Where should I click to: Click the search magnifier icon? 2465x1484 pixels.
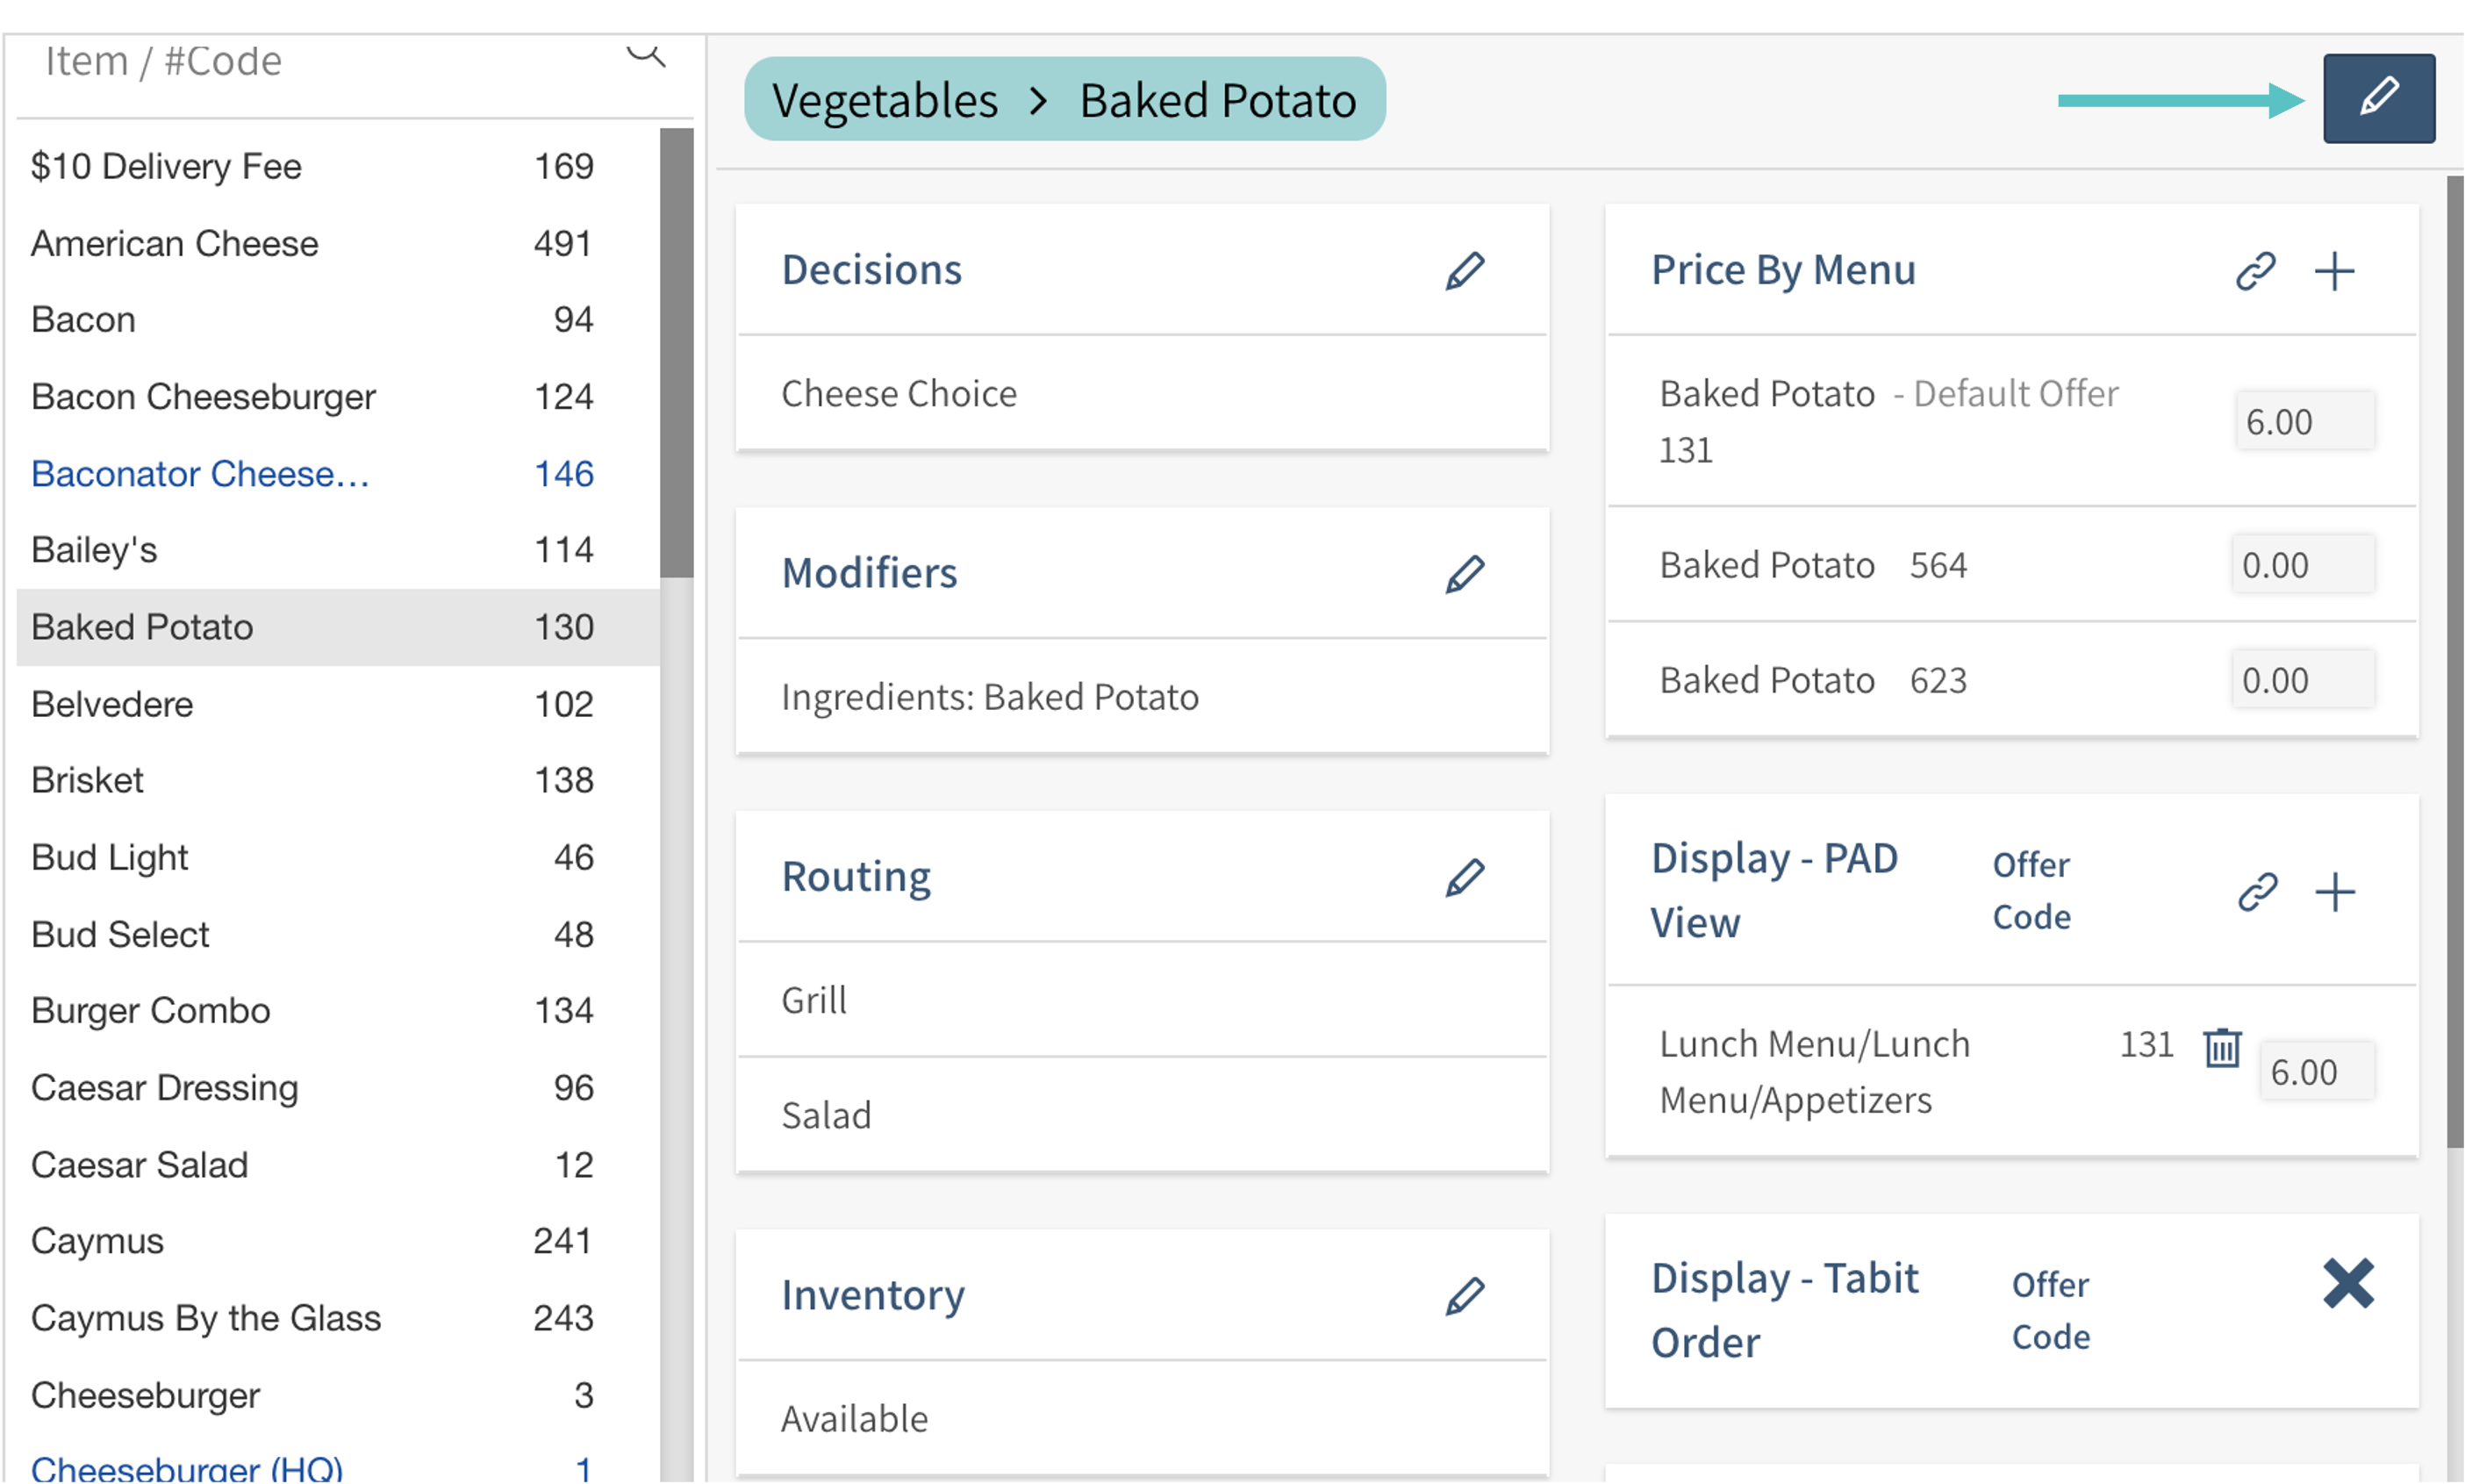pyautogui.click(x=646, y=55)
